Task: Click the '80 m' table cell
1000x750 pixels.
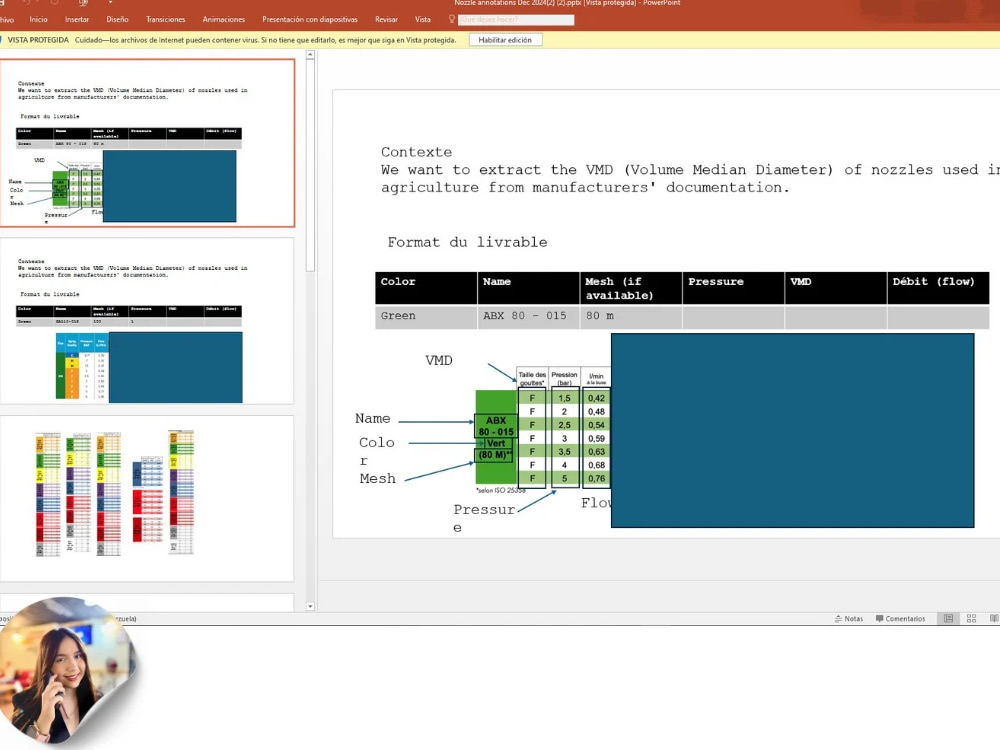Action: click(x=631, y=316)
